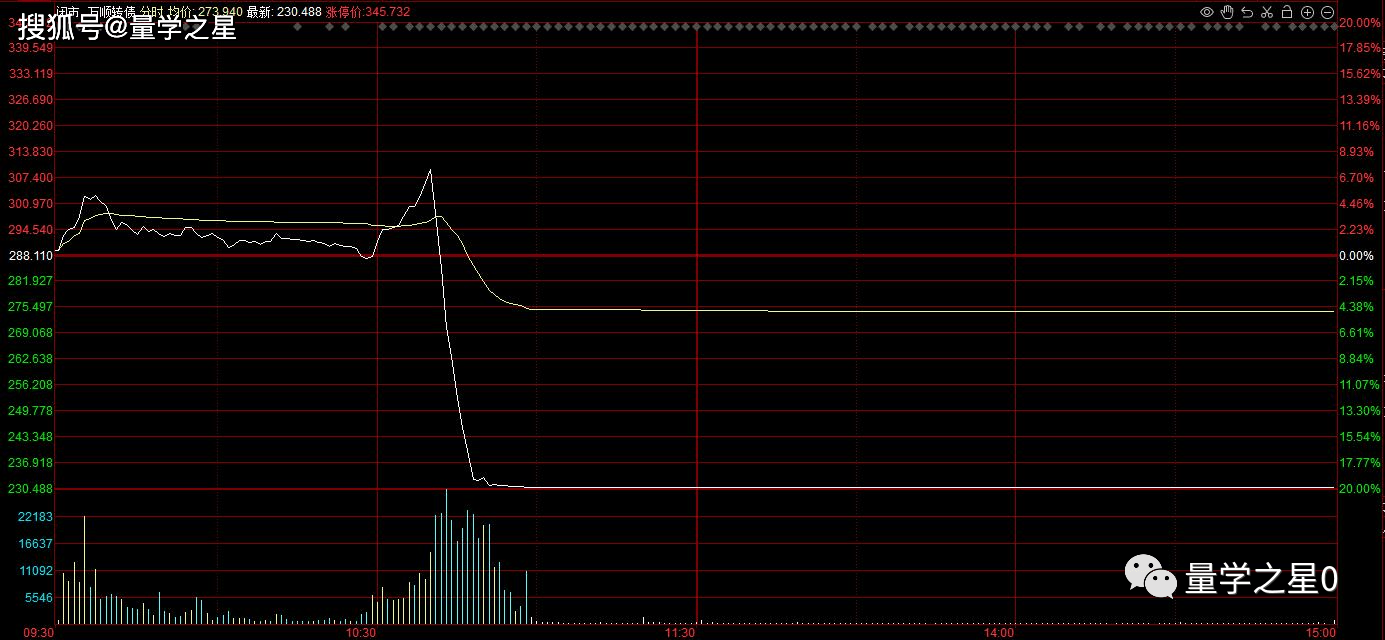Click the 20.00% green bottom percentage label

click(1360, 489)
